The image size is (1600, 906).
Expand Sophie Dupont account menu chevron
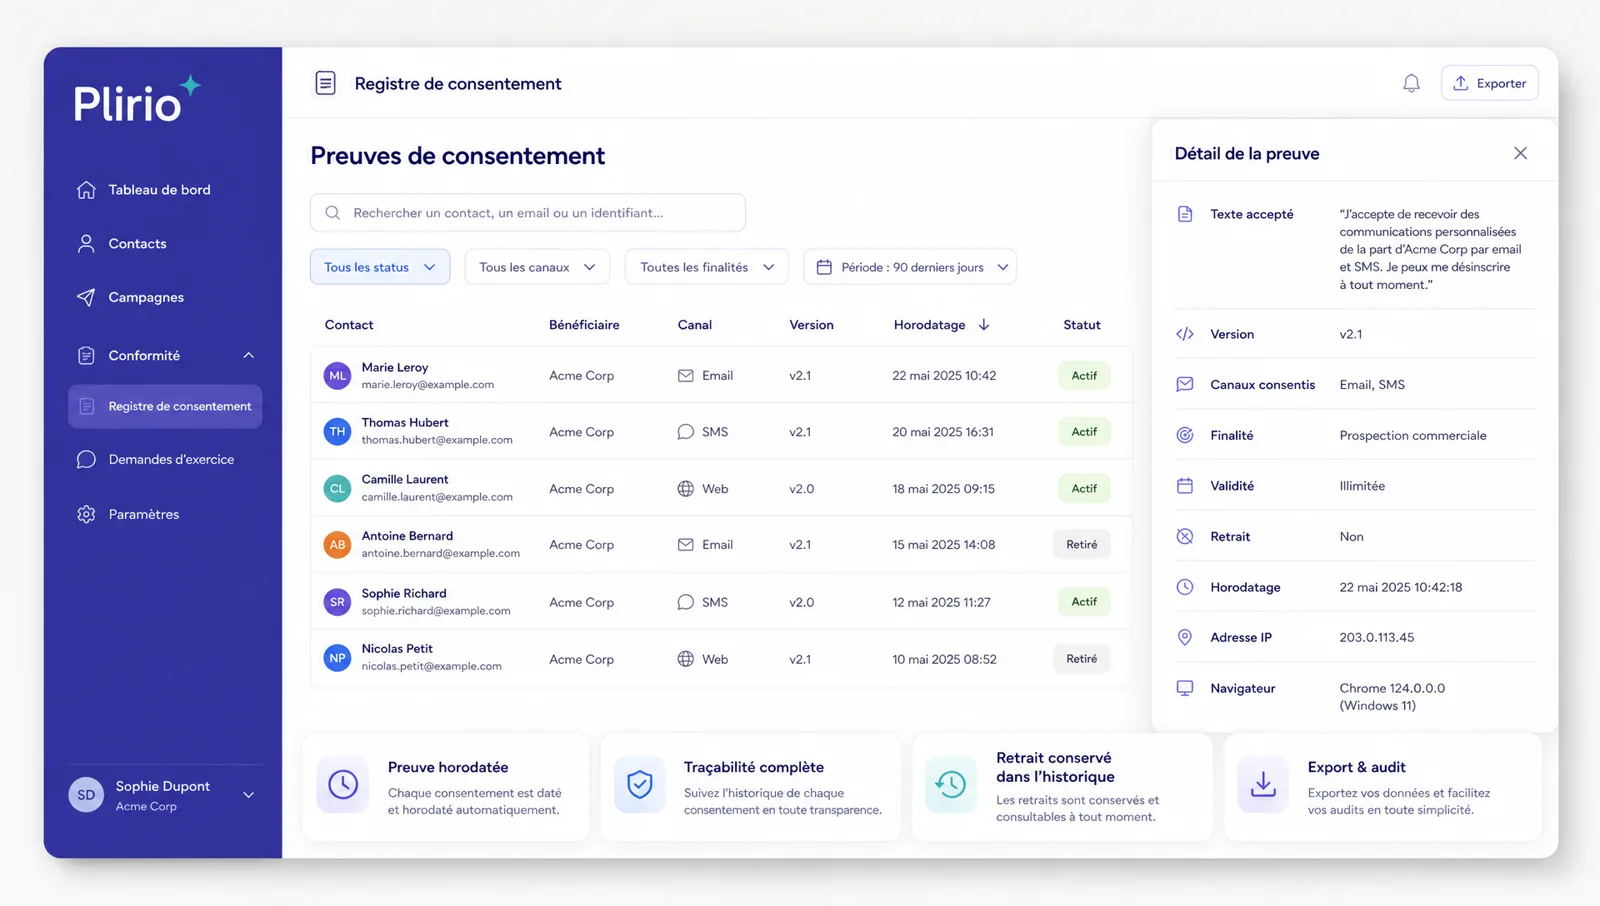248,795
